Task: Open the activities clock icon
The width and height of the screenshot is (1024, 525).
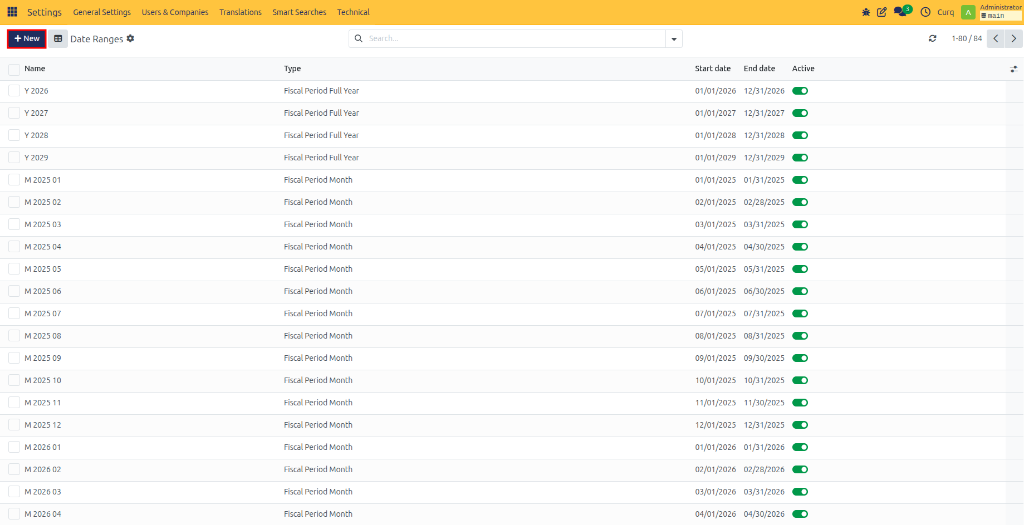Action: coord(925,12)
